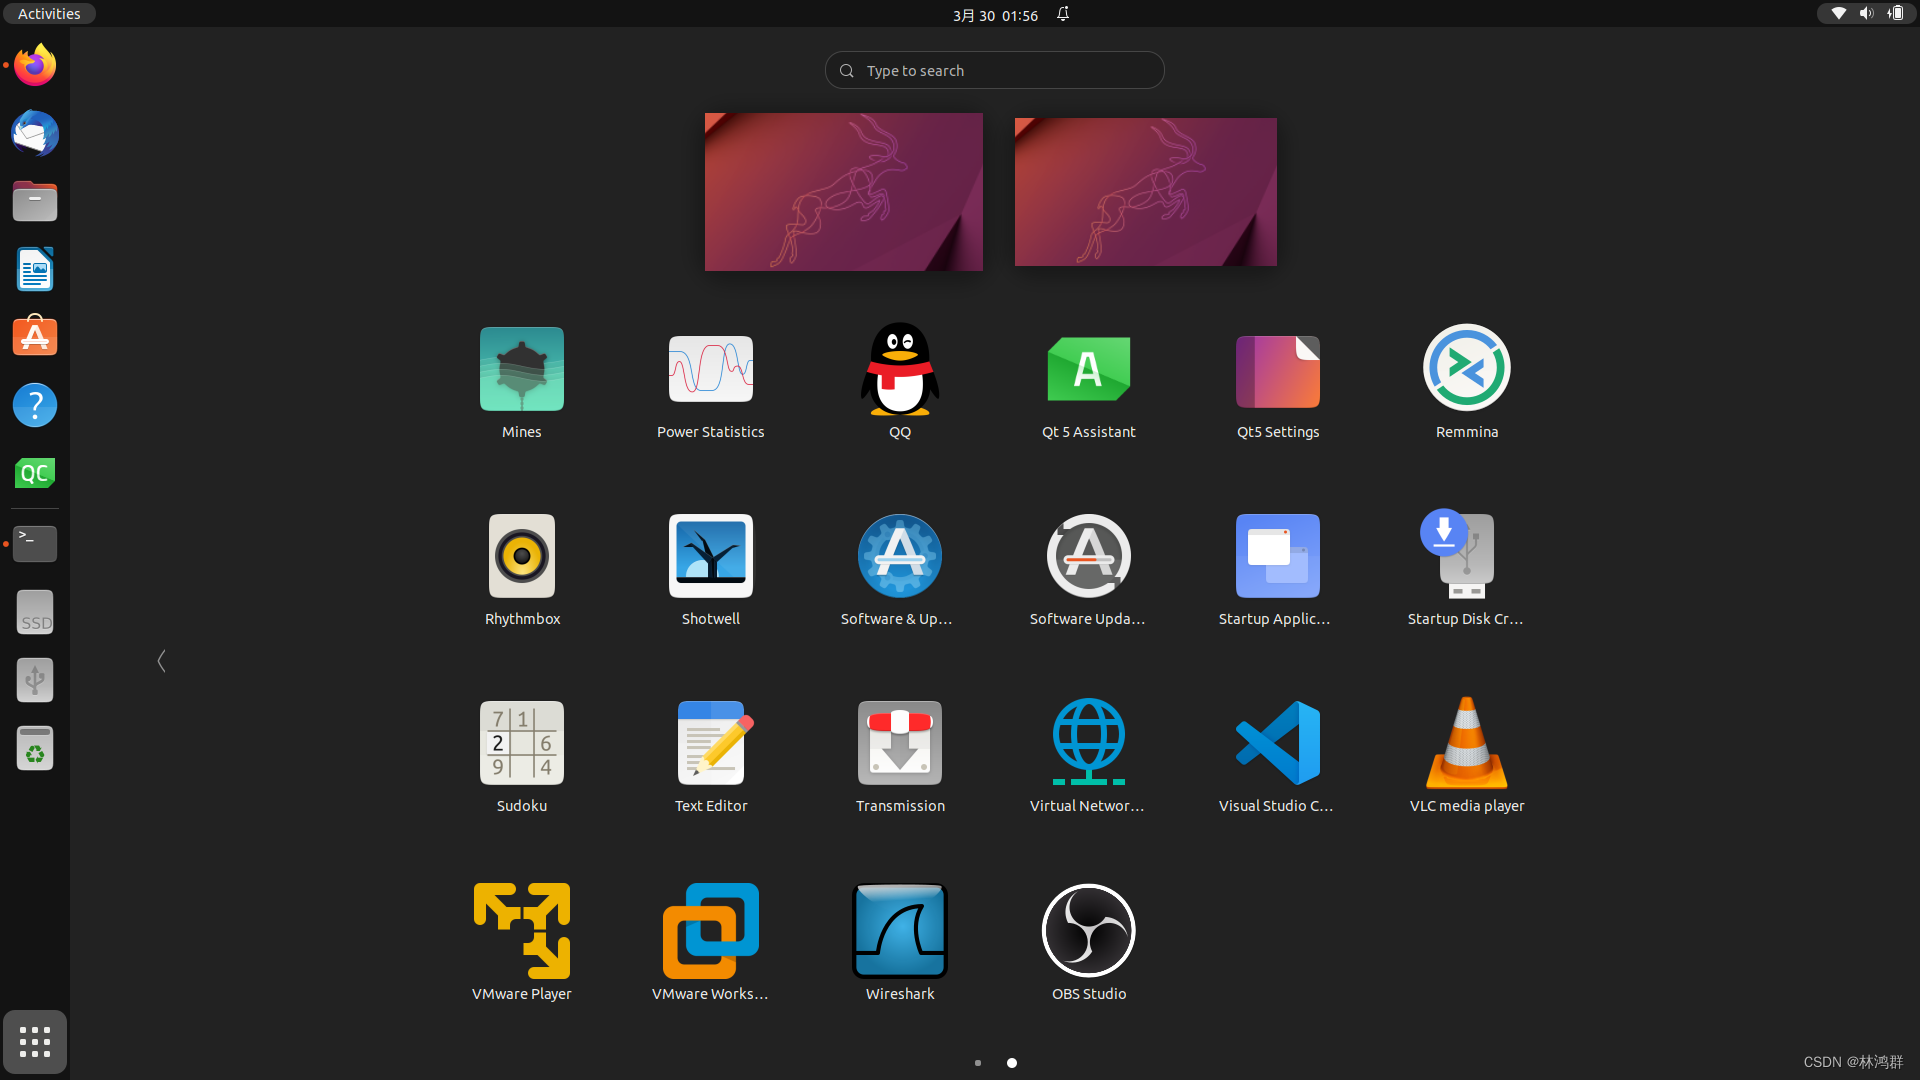Open Virtual Network Editor
Viewport: 1920px width, 1080px height.
(1088, 757)
